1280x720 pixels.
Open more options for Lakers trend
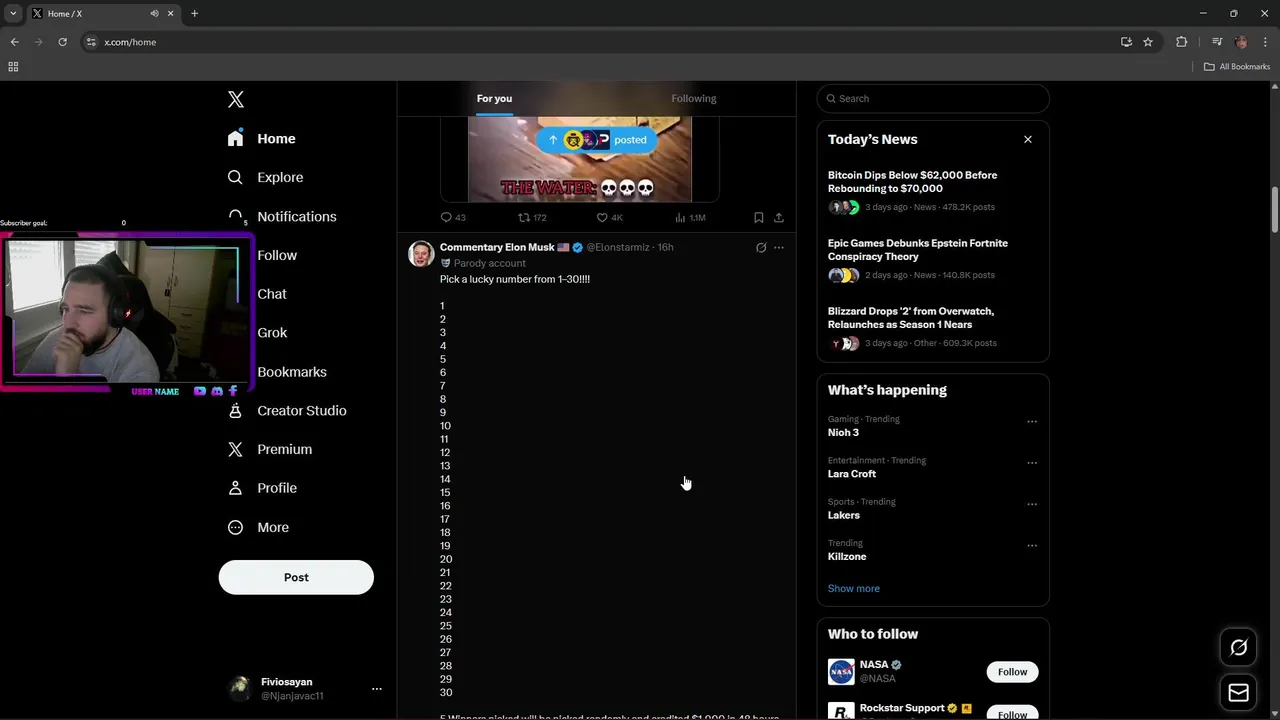(x=1032, y=504)
